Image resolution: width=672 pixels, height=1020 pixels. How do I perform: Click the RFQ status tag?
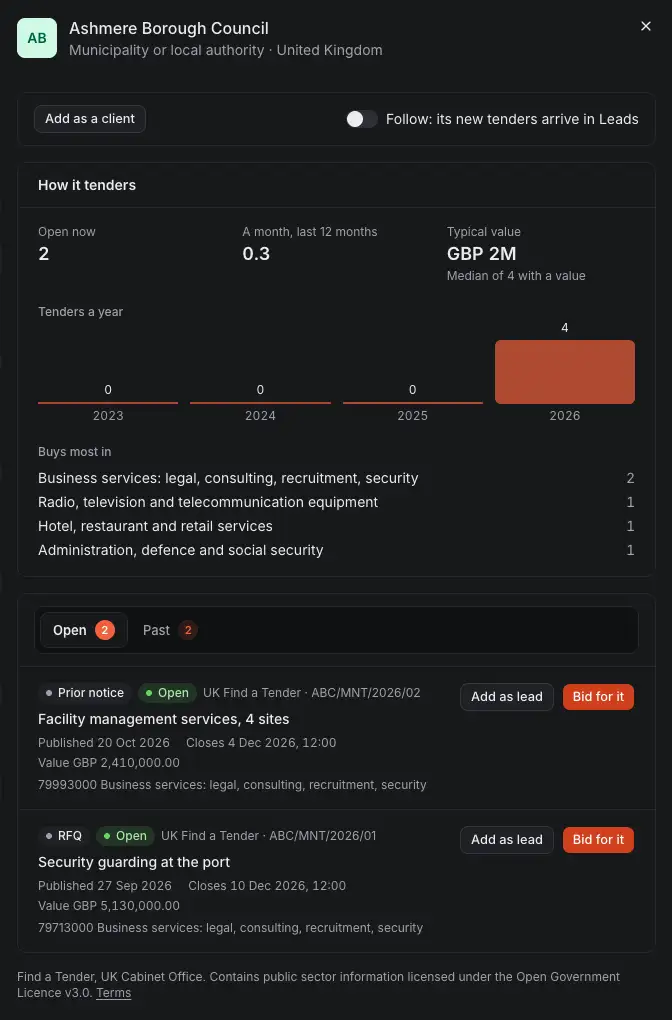point(64,836)
